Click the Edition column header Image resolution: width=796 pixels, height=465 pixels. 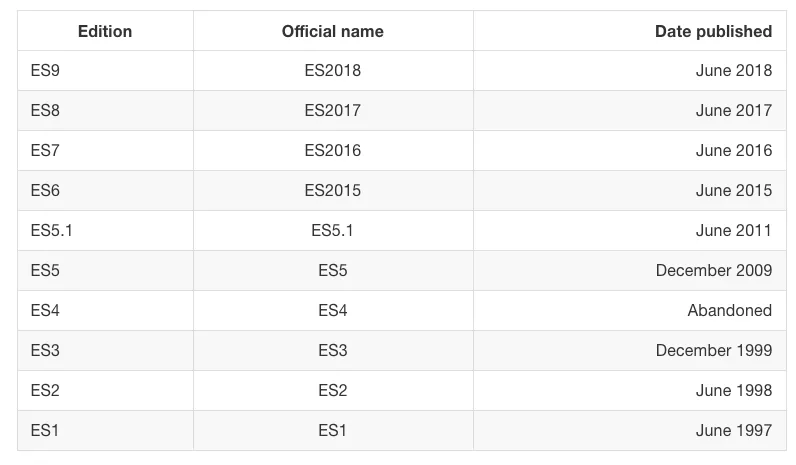coord(105,31)
